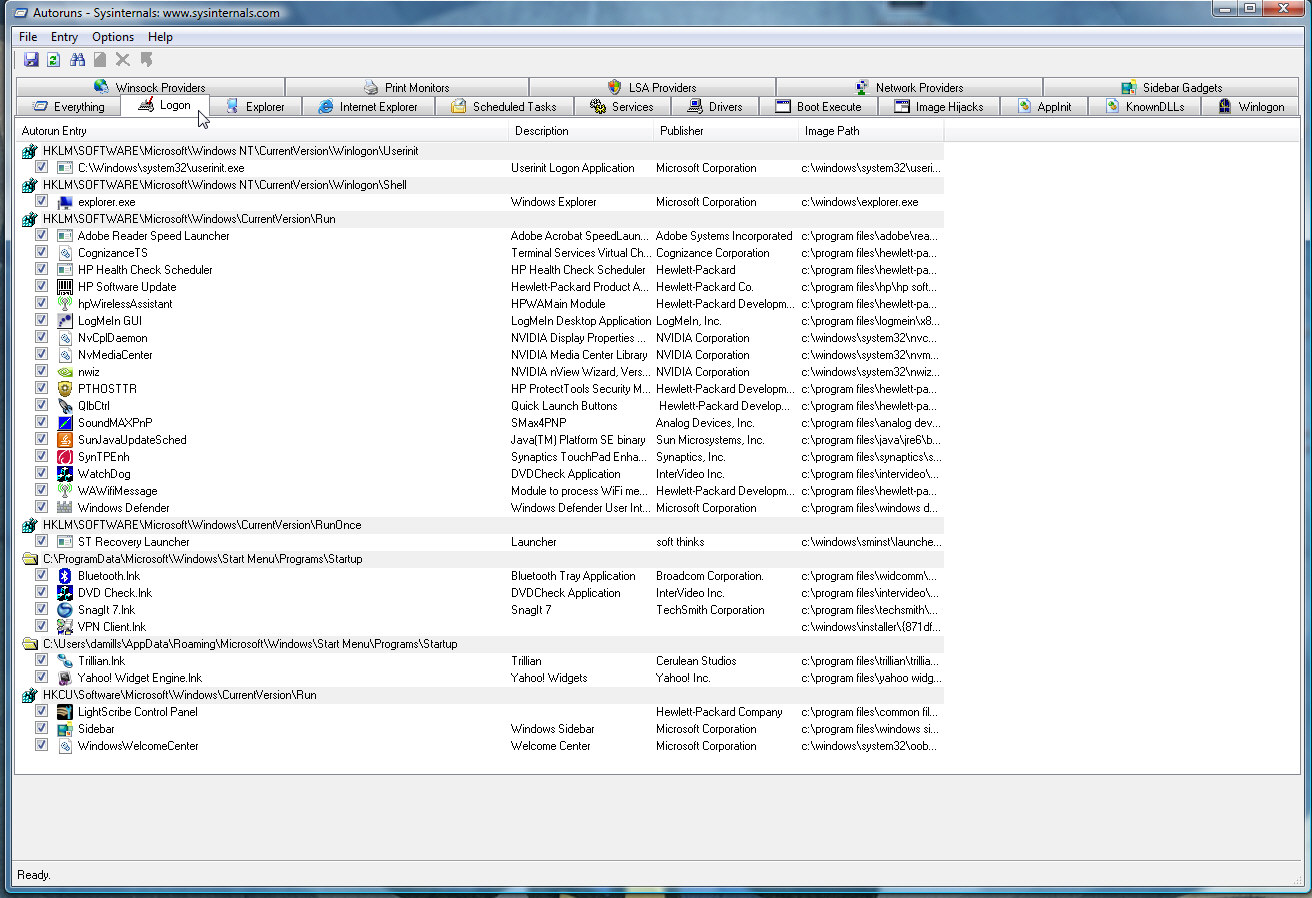Image resolution: width=1312 pixels, height=898 pixels.
Task: Uncheck ST Recovery Launcher checkbox
Action: click(41, 542)
